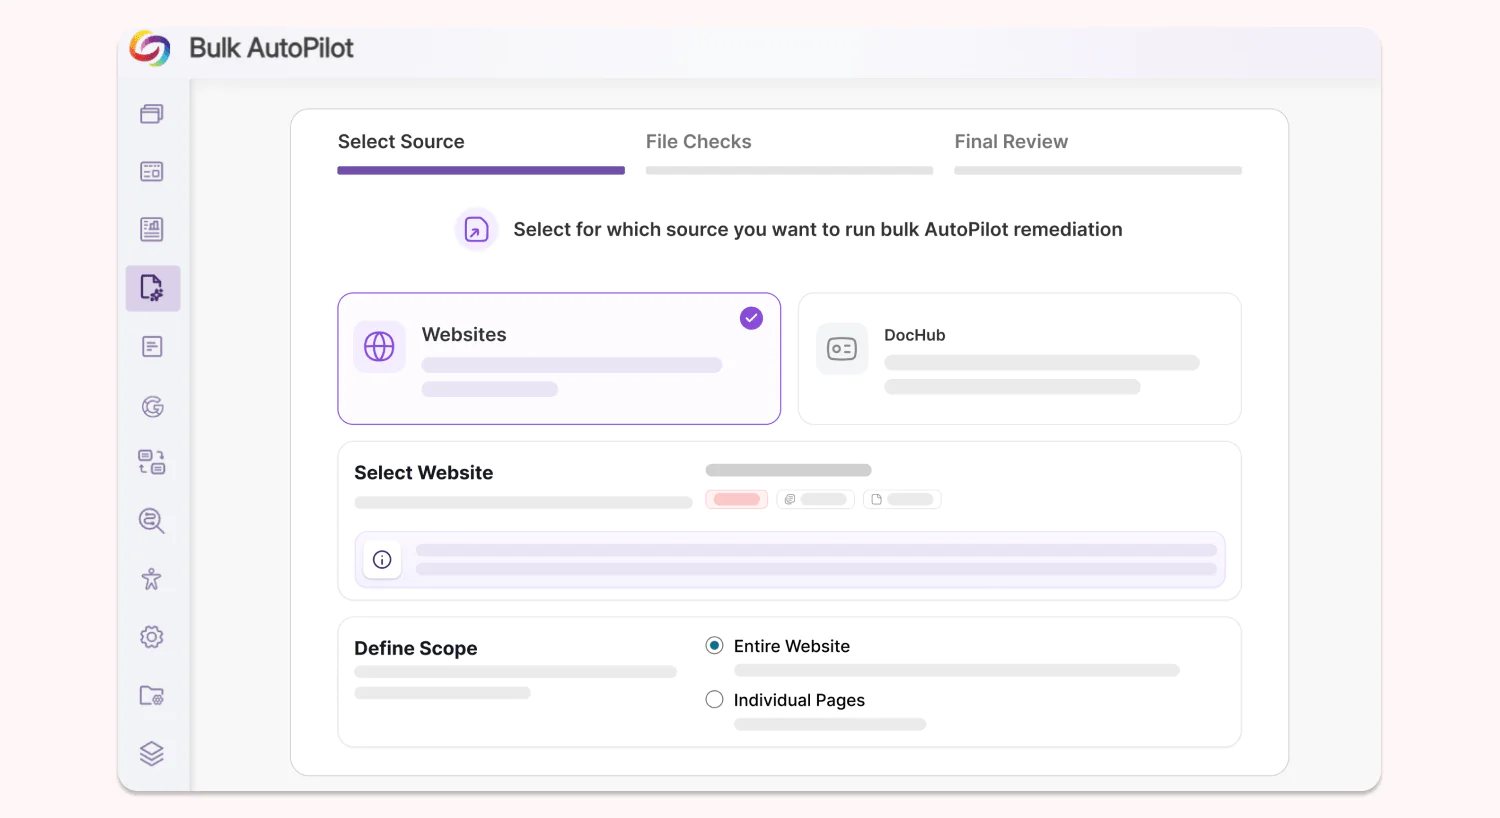The image size is (1500, 818).
Task: Click the grey Final Review progress bar
Action: [x=1098, y=171]
